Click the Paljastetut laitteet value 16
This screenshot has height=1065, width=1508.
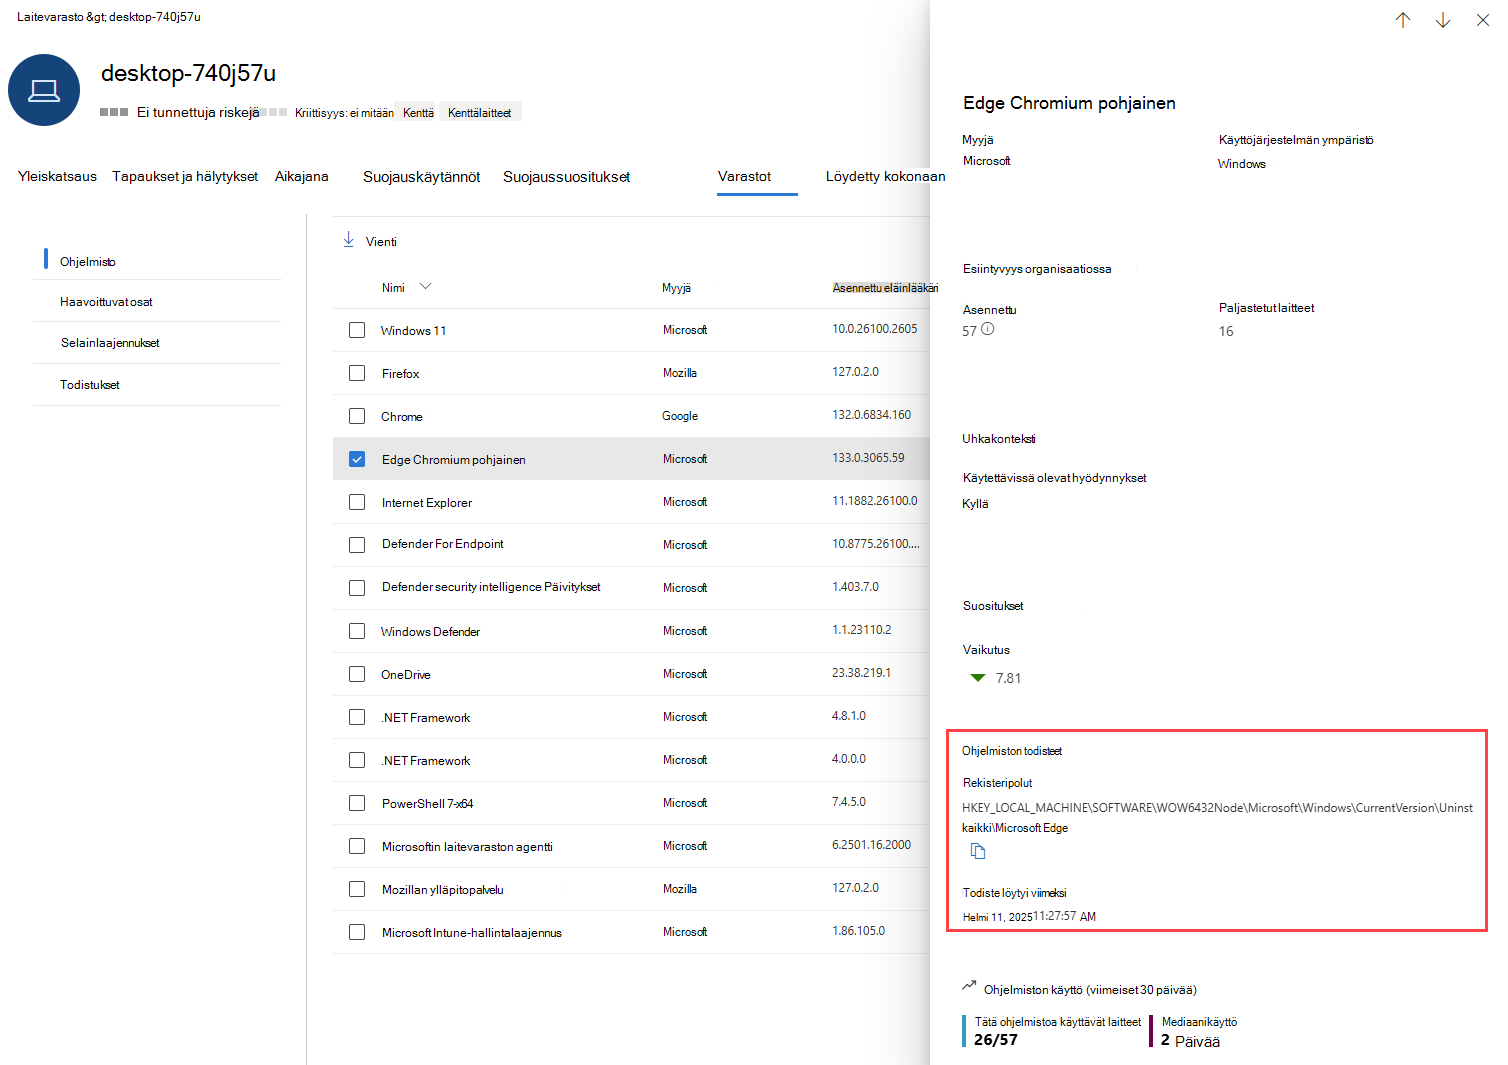coord(1226,331)
